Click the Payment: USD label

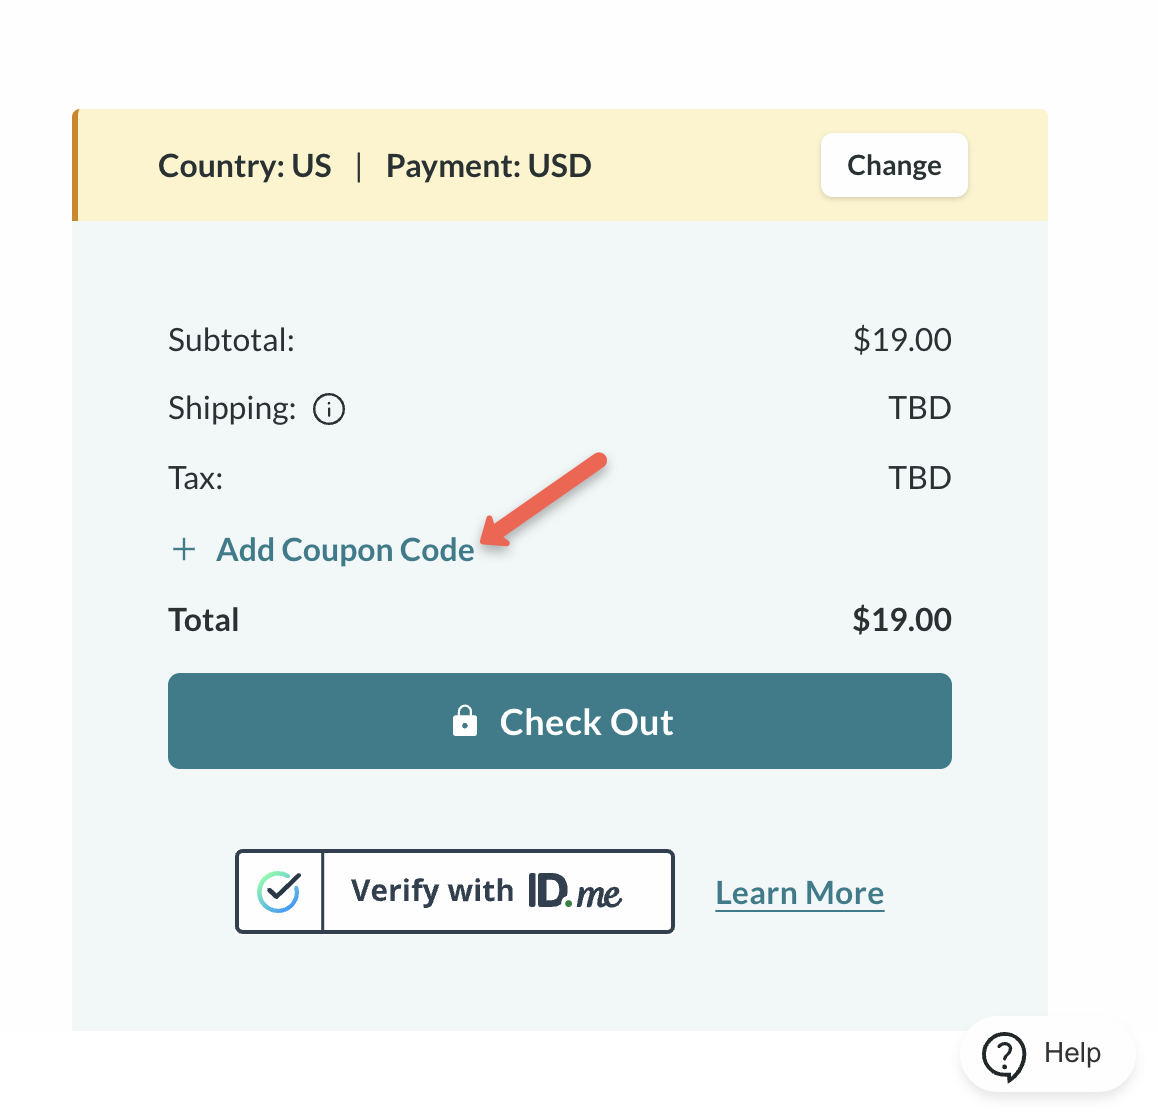[488, 166]
